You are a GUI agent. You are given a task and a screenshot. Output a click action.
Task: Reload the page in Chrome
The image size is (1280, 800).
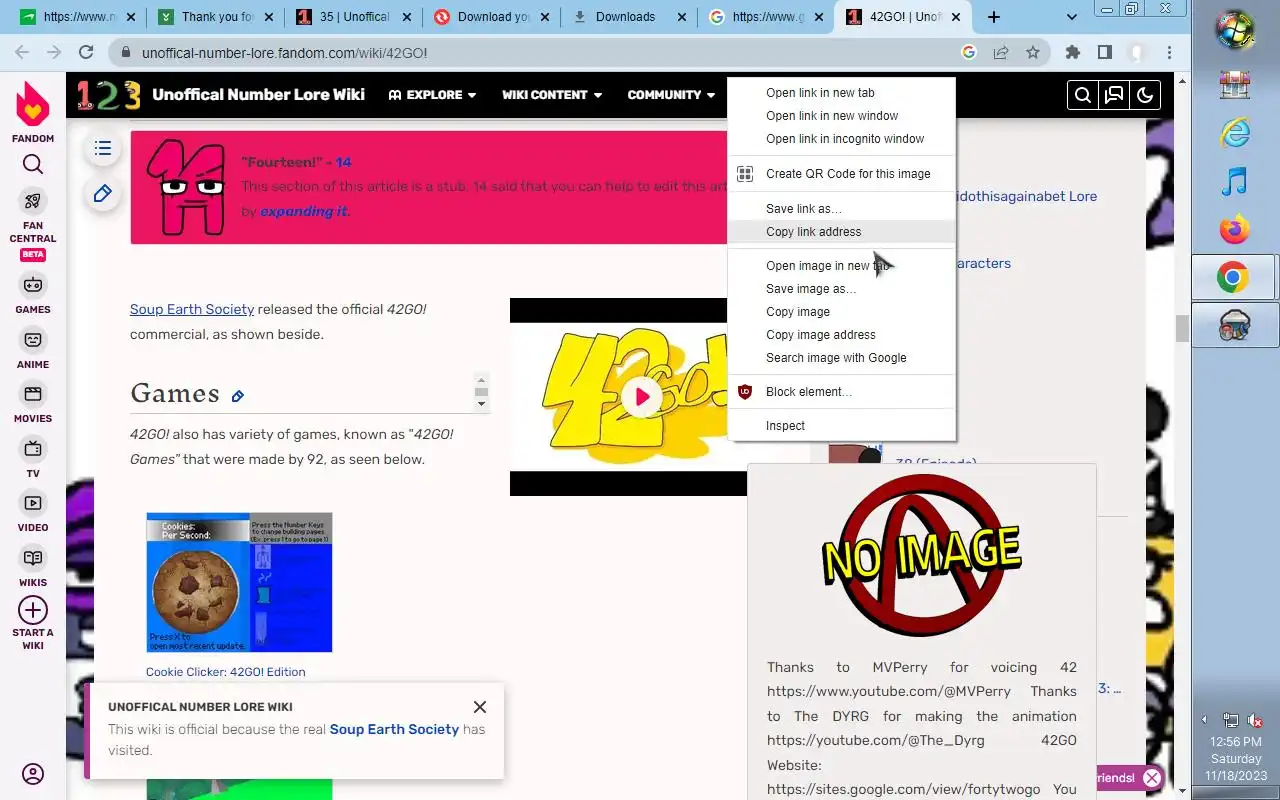coord(86,53)
